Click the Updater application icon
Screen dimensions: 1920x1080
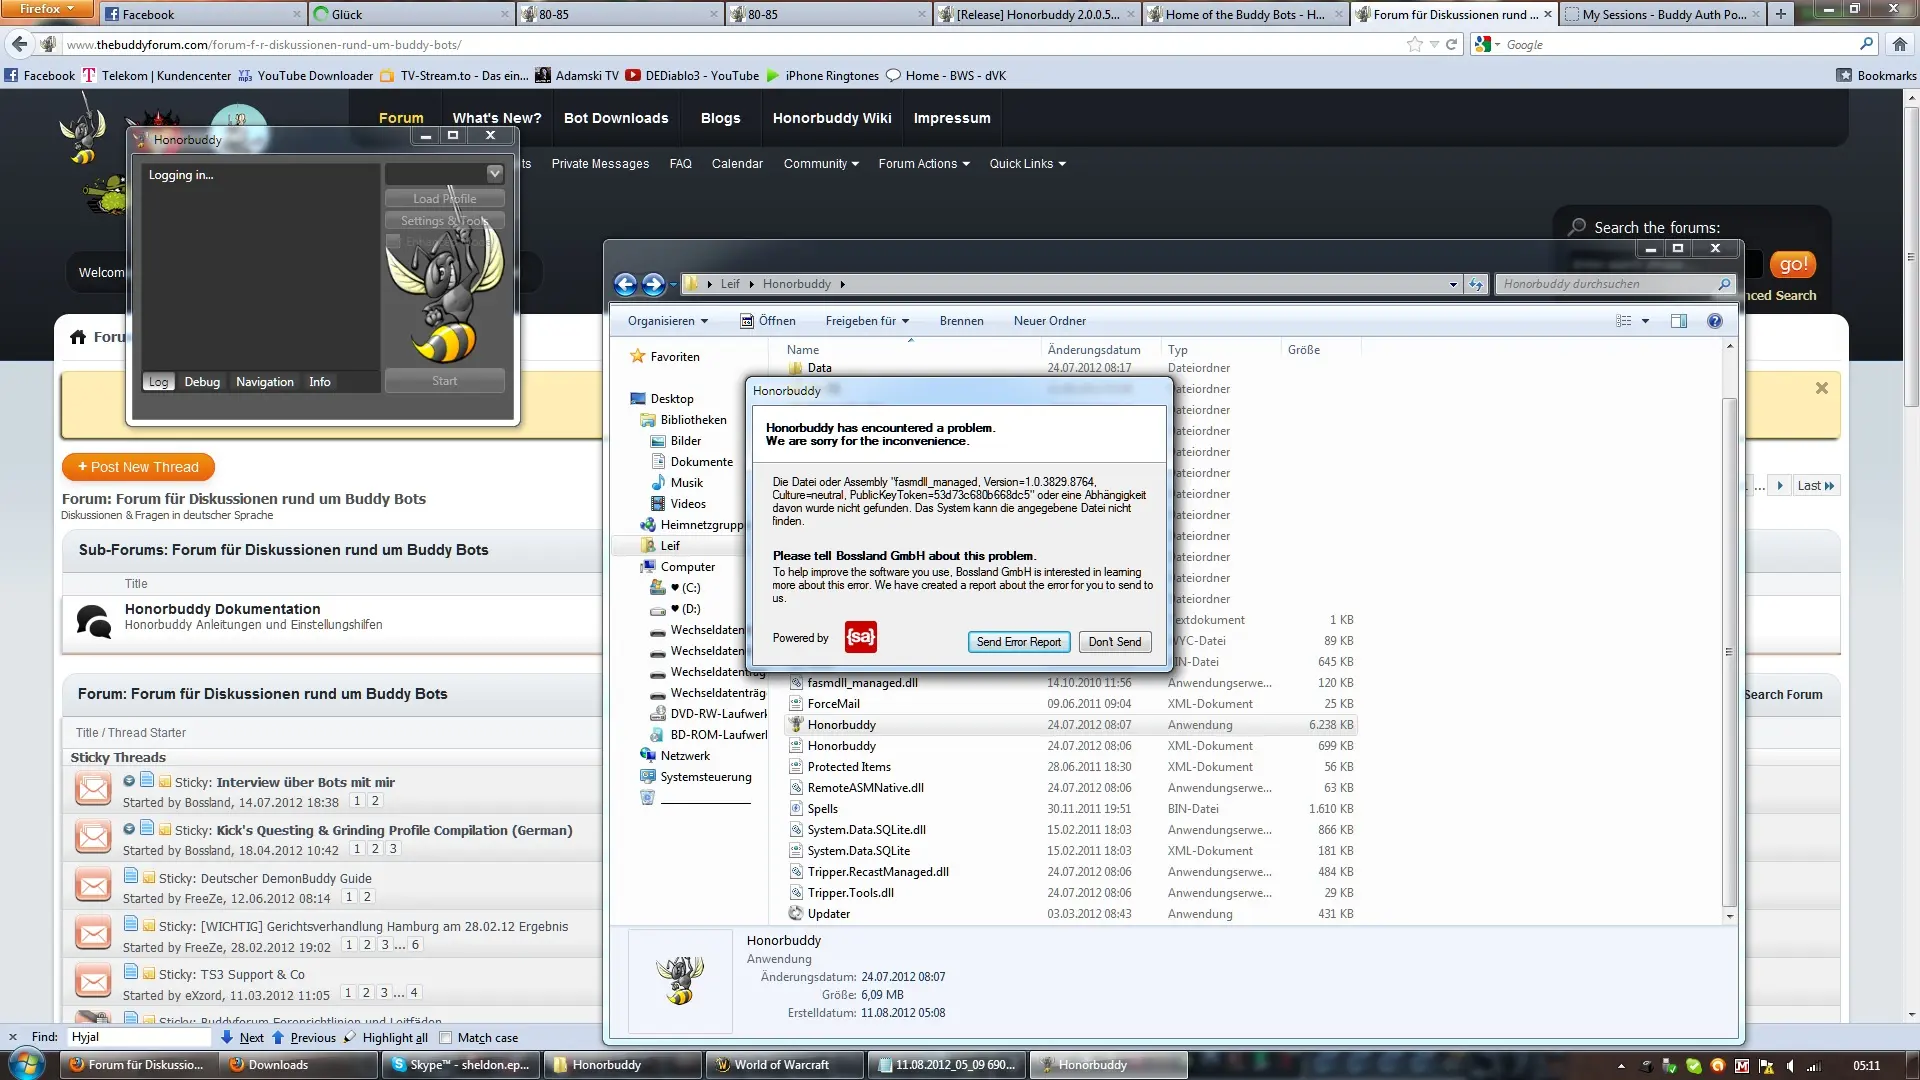796,914
